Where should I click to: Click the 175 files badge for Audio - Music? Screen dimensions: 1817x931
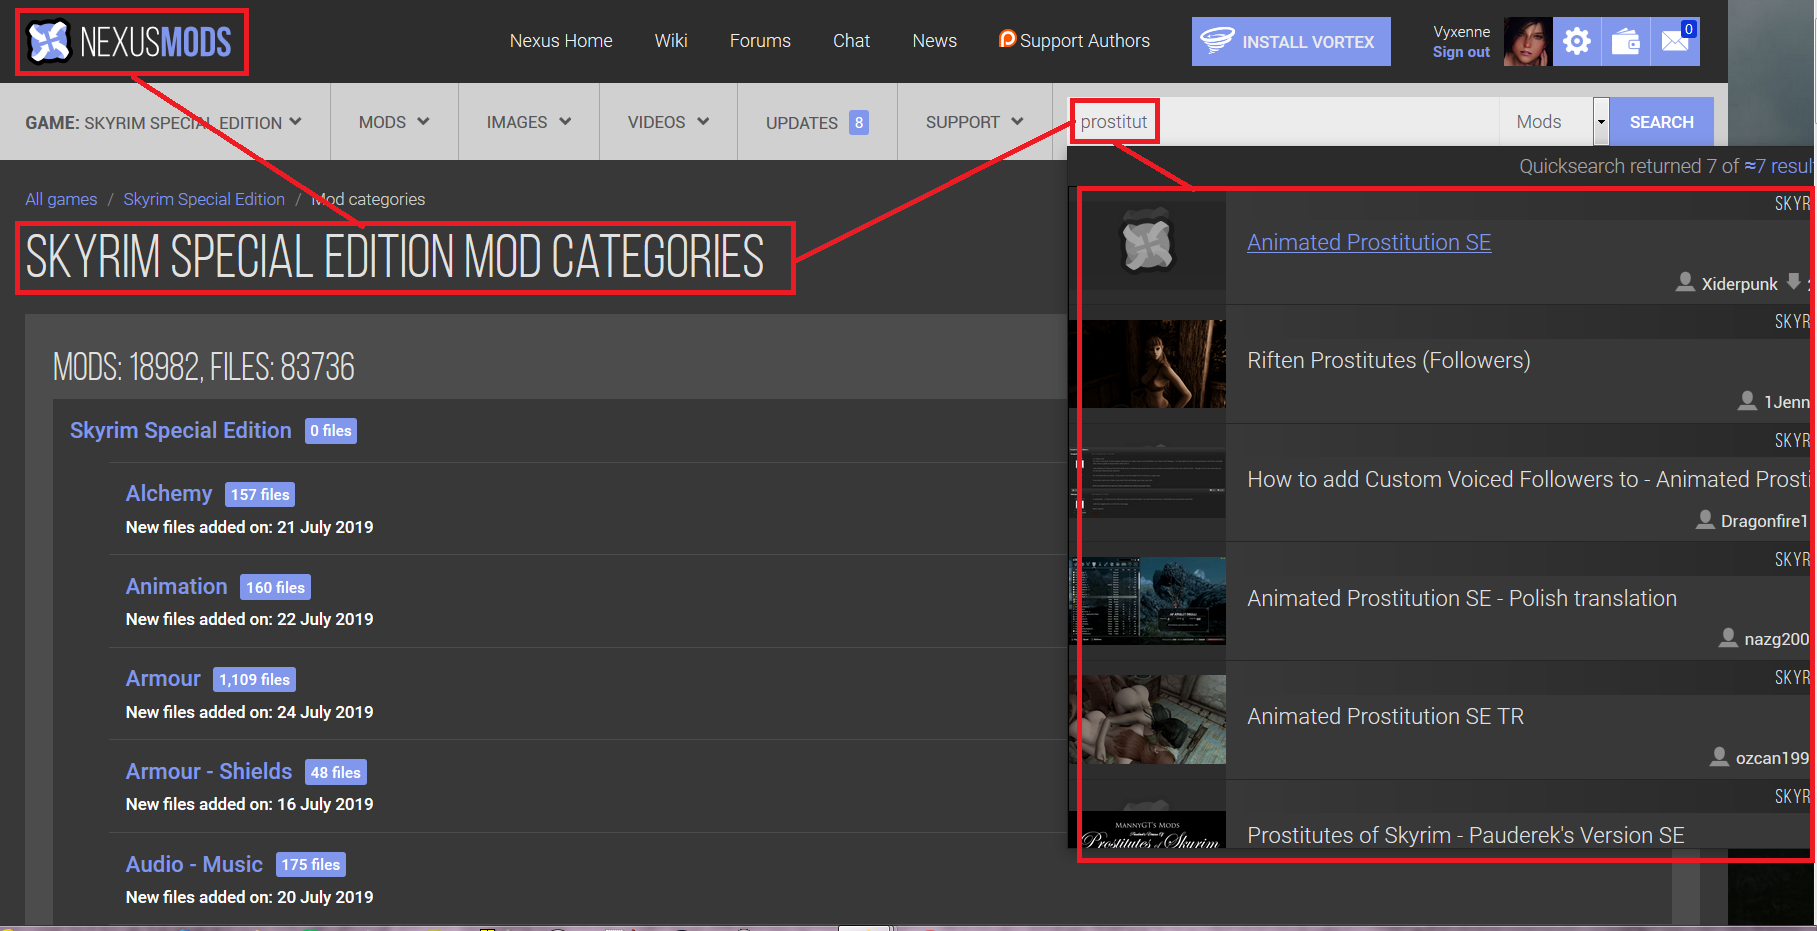click(x=311, y=864)
